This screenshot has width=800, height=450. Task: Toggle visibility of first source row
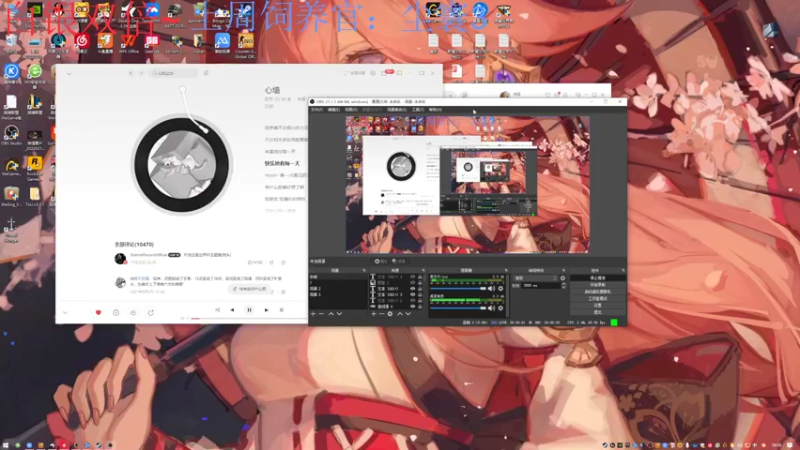pos(413,277)
